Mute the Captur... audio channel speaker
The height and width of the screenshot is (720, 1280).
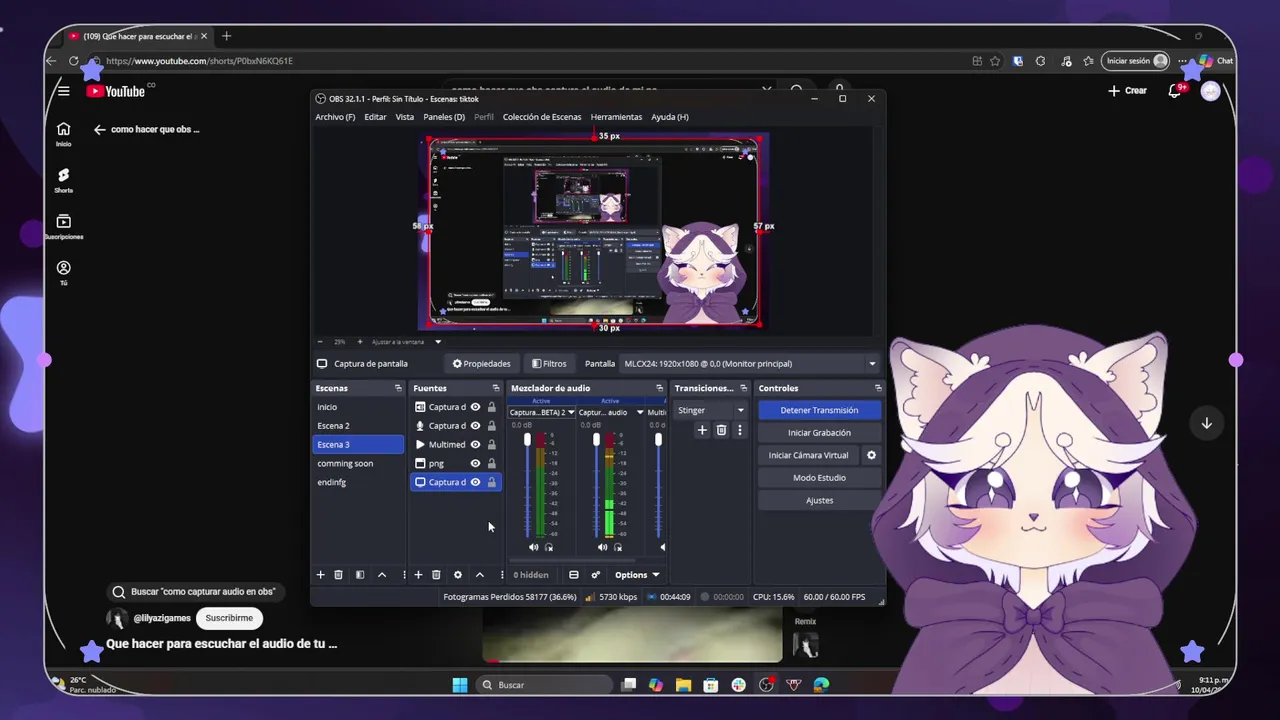pos(602,547)
